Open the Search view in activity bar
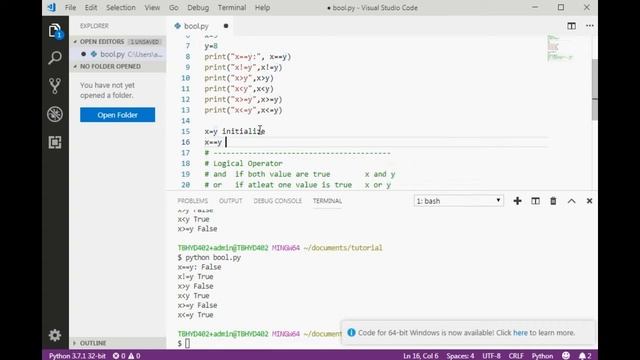Viewport: 640px width, 360px height. tap(55, 58)
